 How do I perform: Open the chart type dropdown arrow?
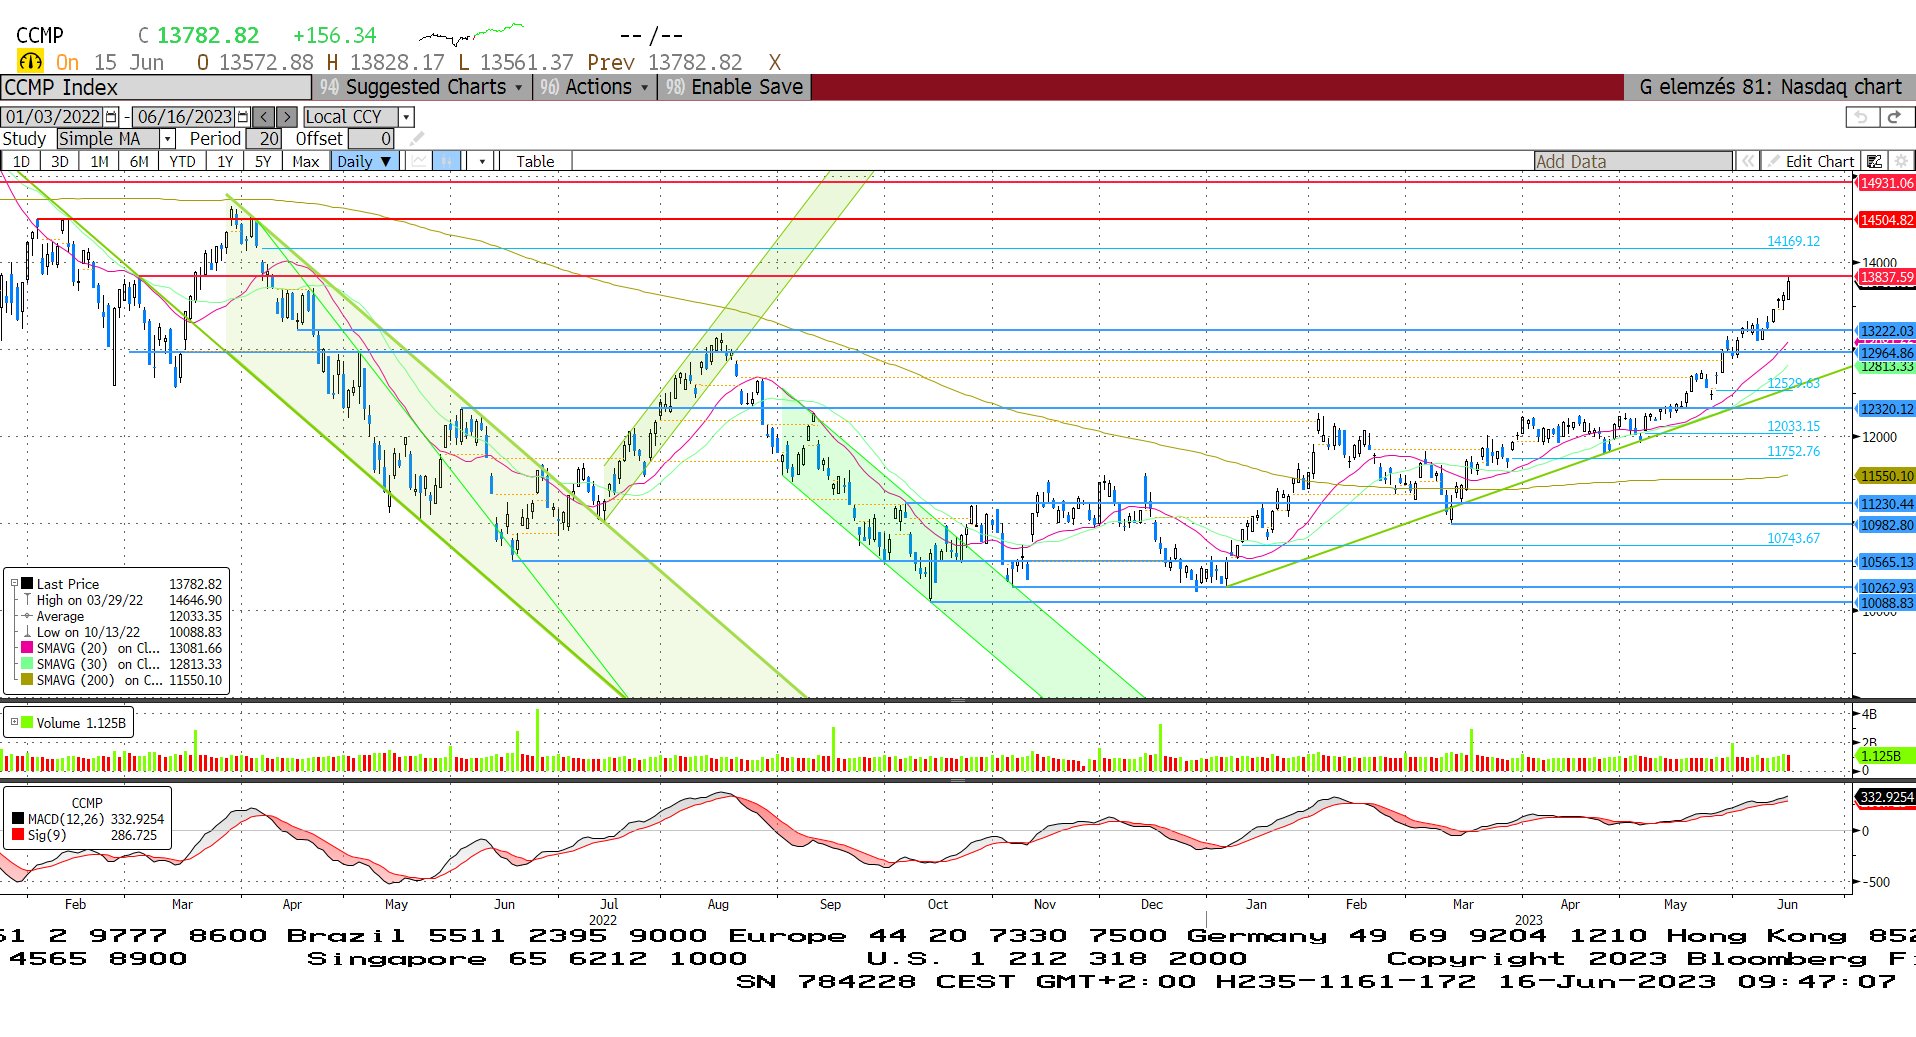pos(482,161)
